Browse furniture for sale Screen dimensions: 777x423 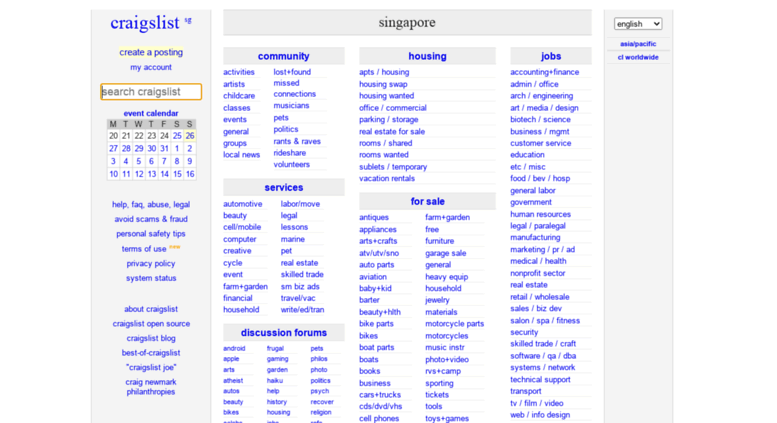click(440, 241)
